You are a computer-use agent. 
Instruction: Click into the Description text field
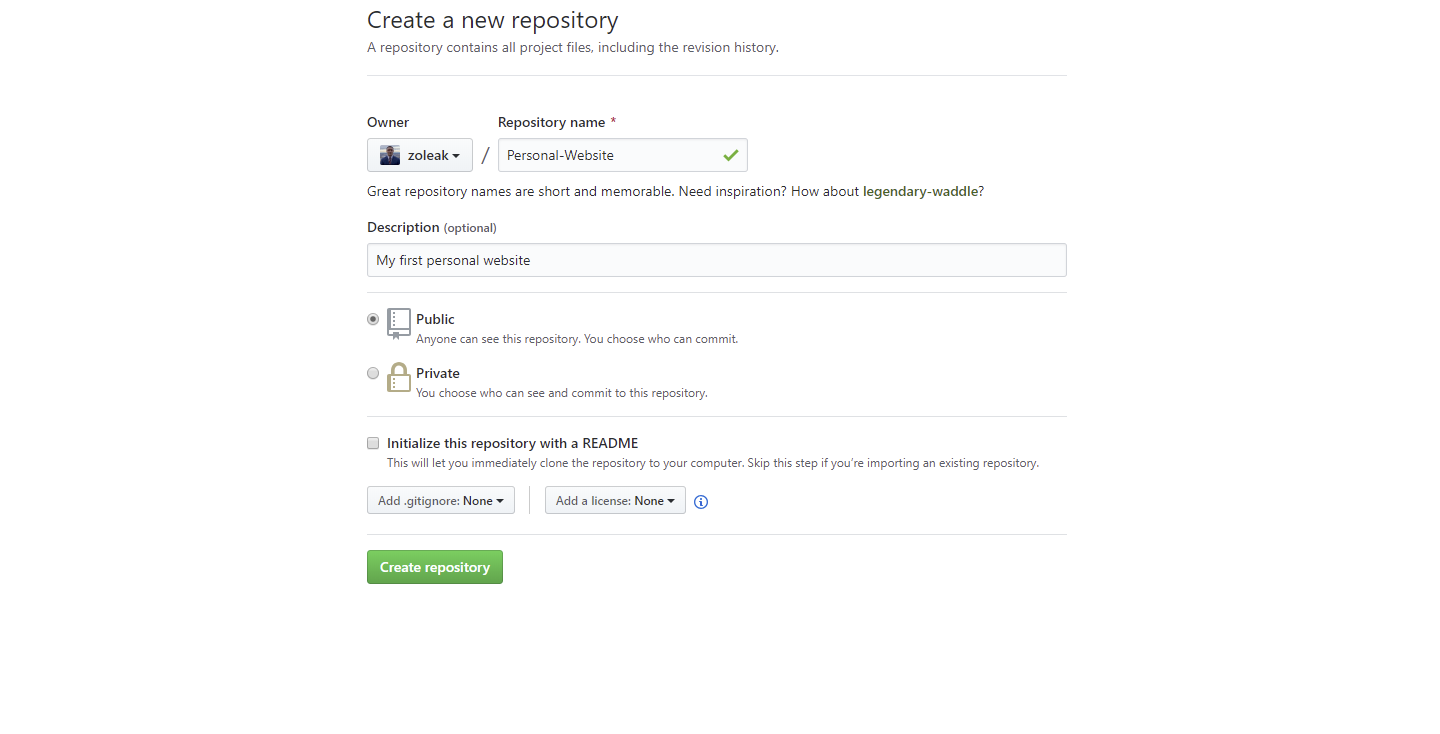pos(717,260)
